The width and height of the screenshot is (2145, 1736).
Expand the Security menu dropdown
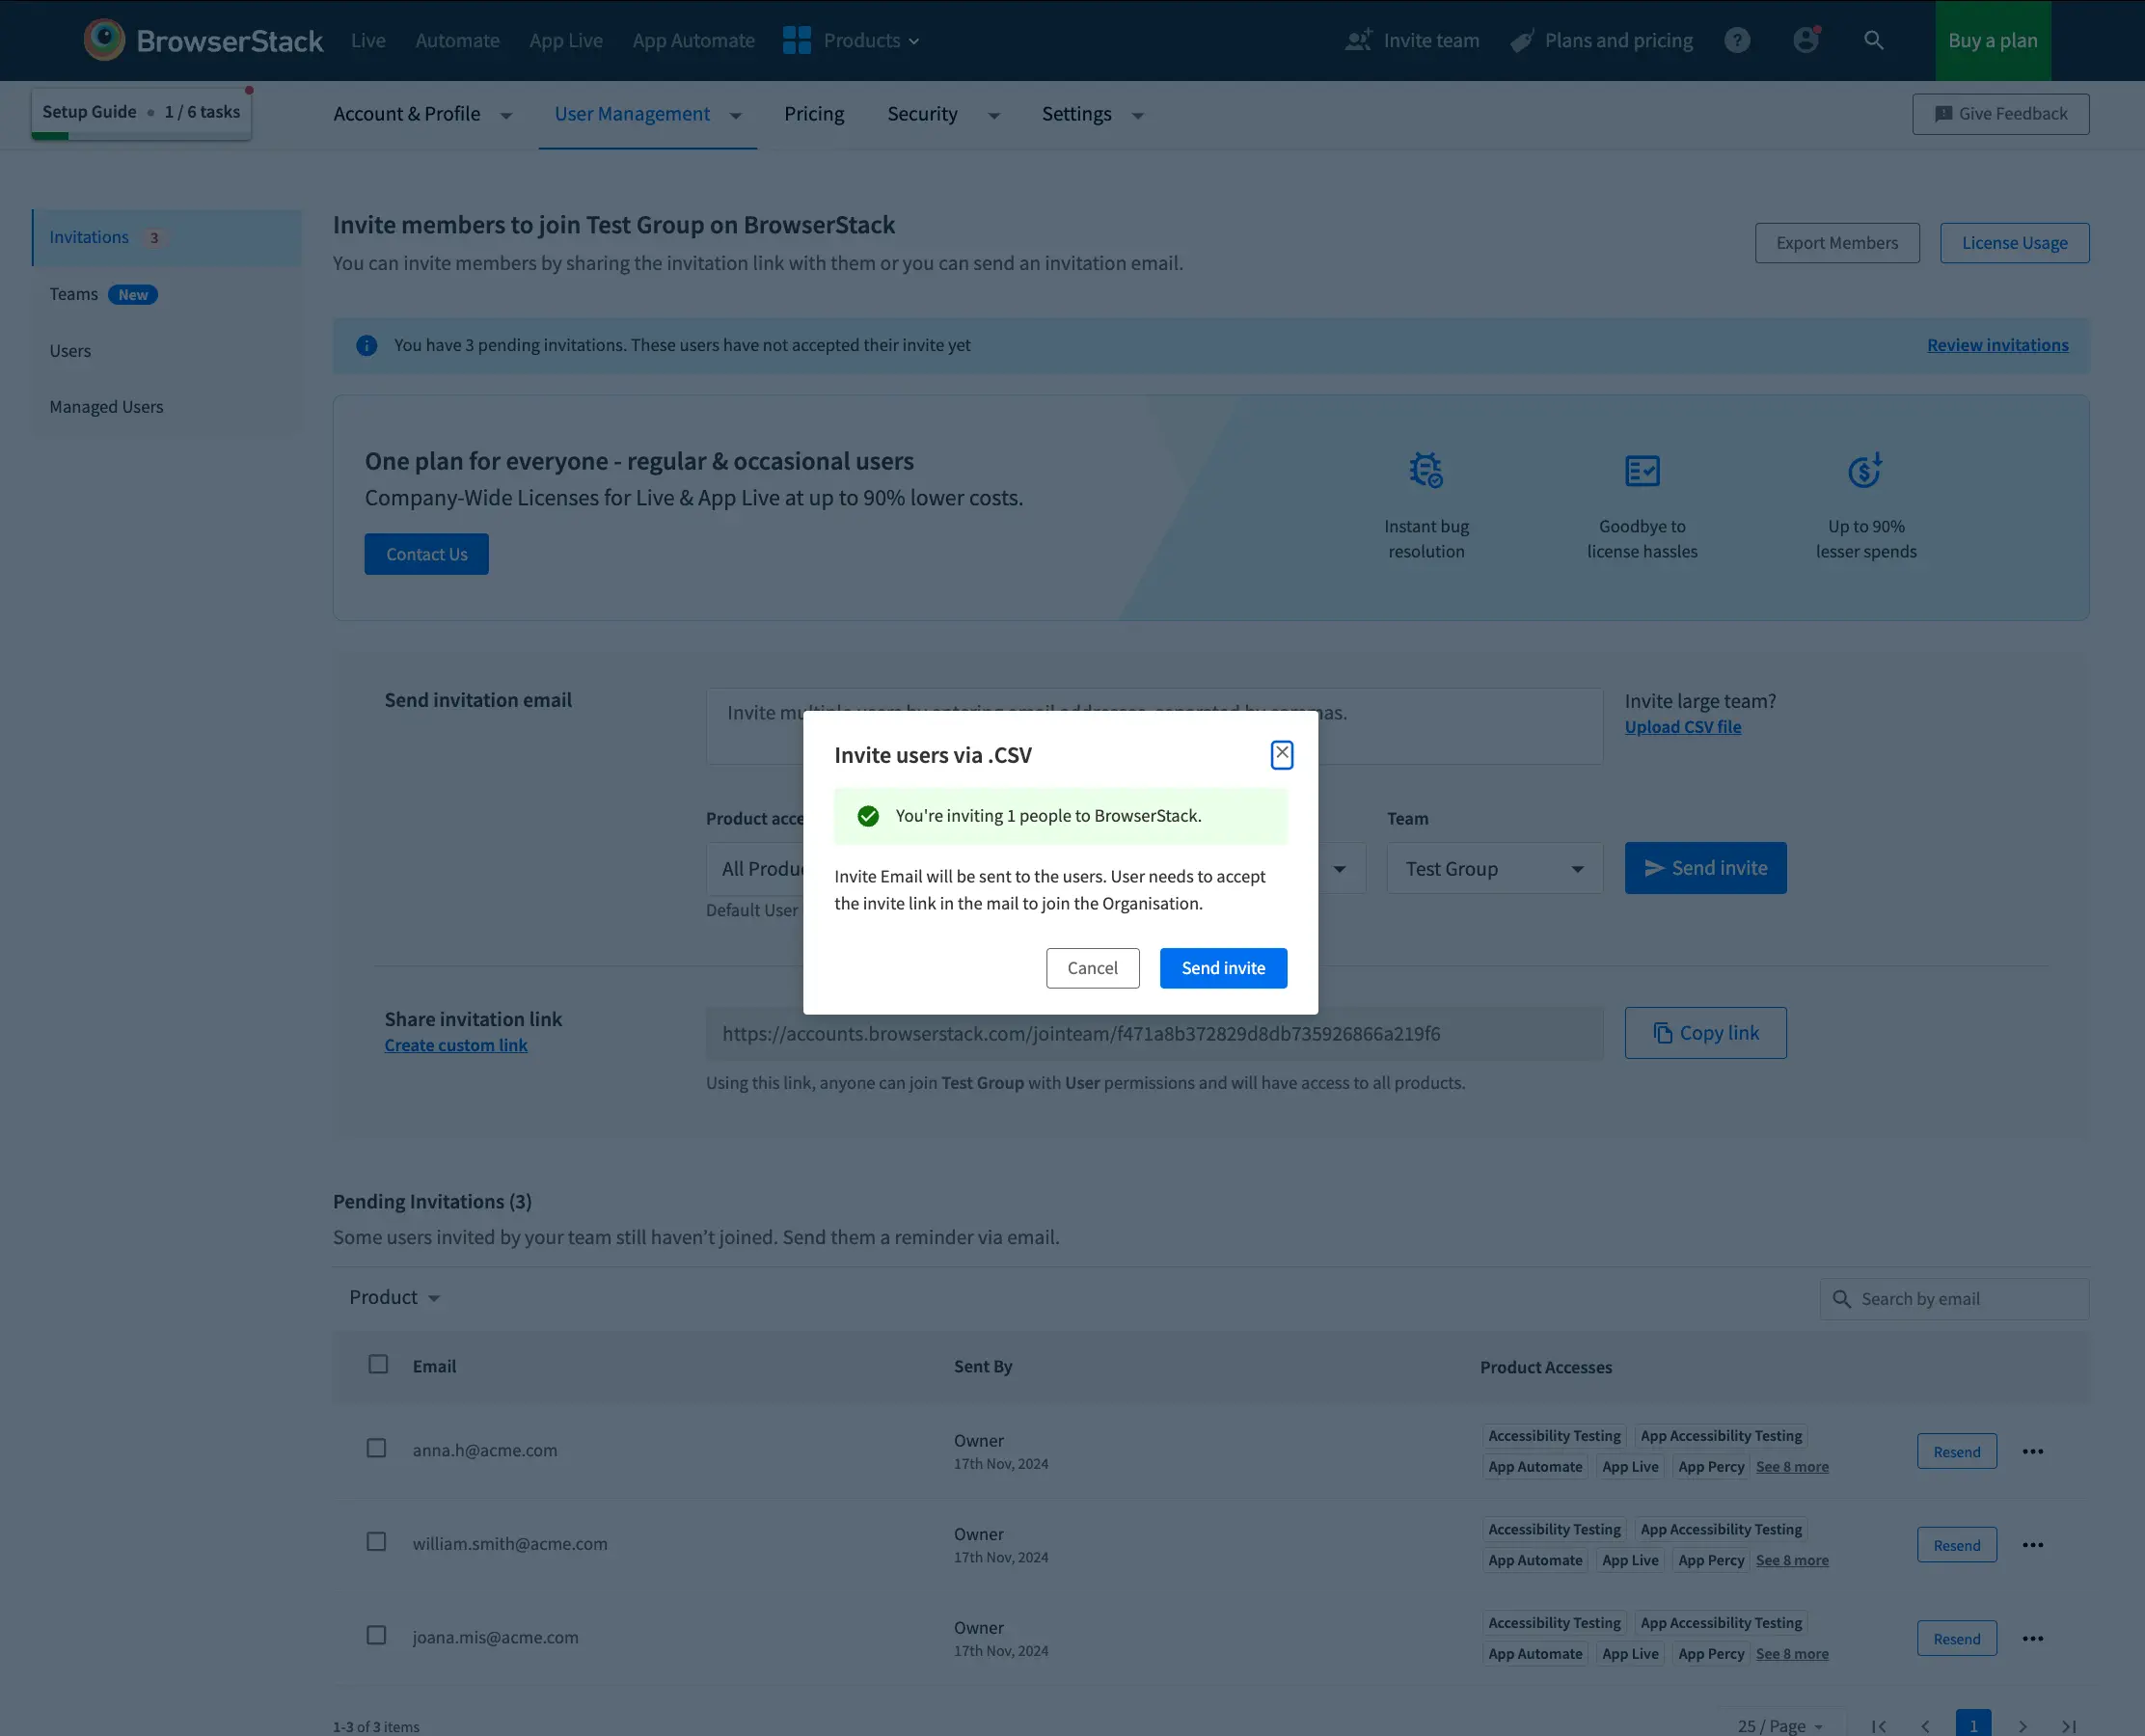942,114
